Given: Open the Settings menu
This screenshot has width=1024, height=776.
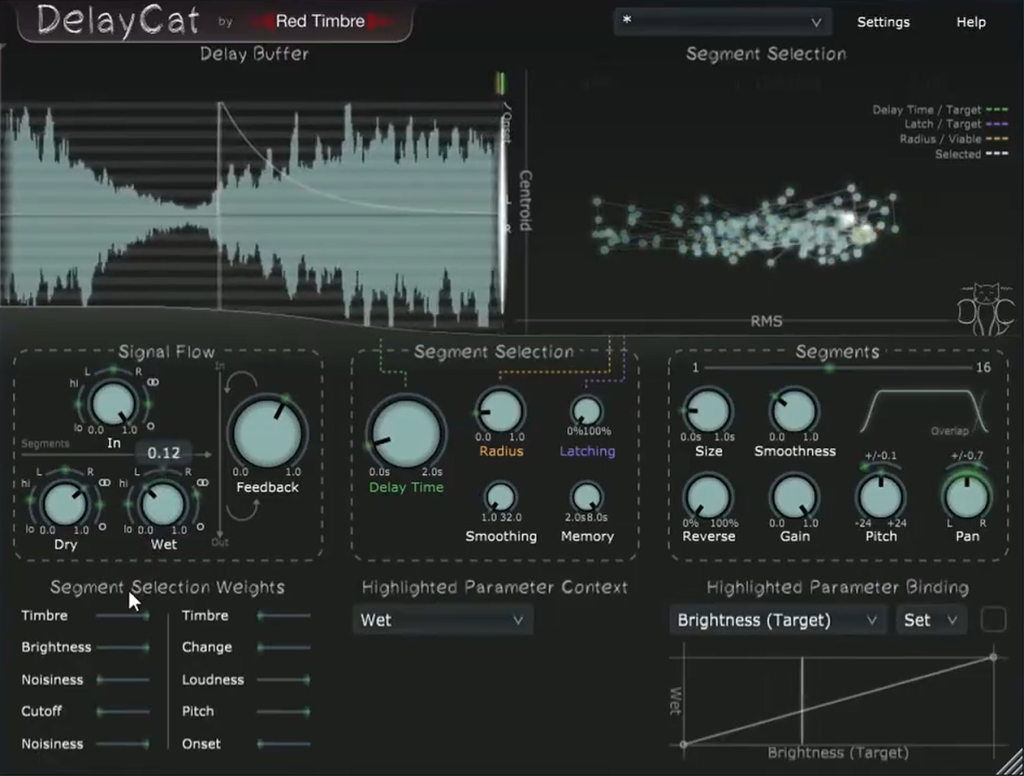Looking at the screenshot, I should [x=883, y=22].
